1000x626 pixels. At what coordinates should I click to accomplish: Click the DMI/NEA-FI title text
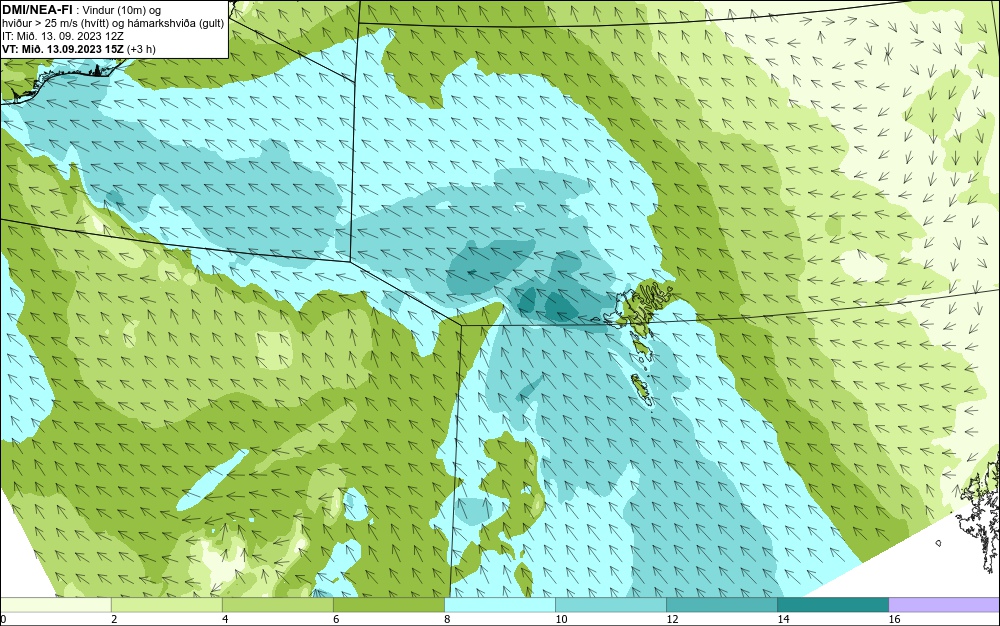click(x=36, y=10)
